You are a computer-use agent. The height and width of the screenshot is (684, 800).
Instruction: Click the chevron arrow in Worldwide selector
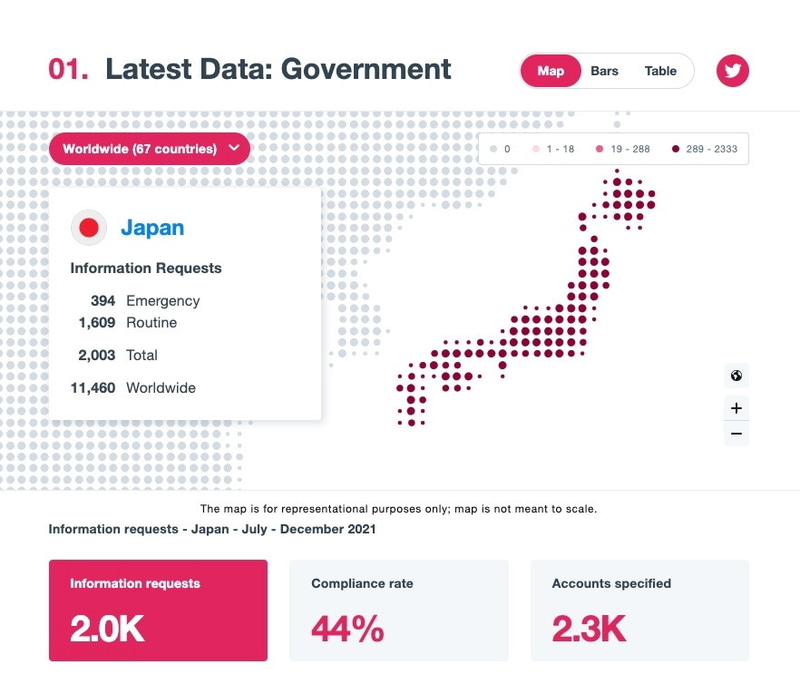234,149
